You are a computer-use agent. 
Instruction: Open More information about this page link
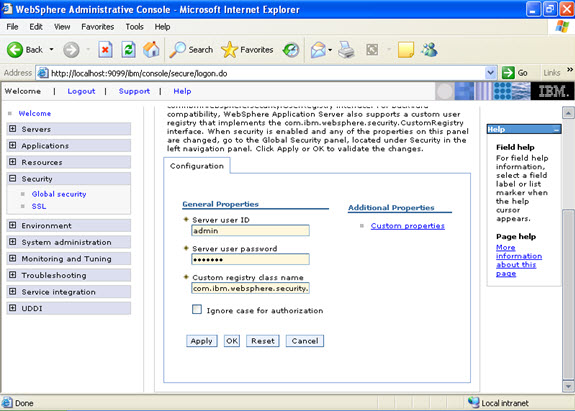519,260
